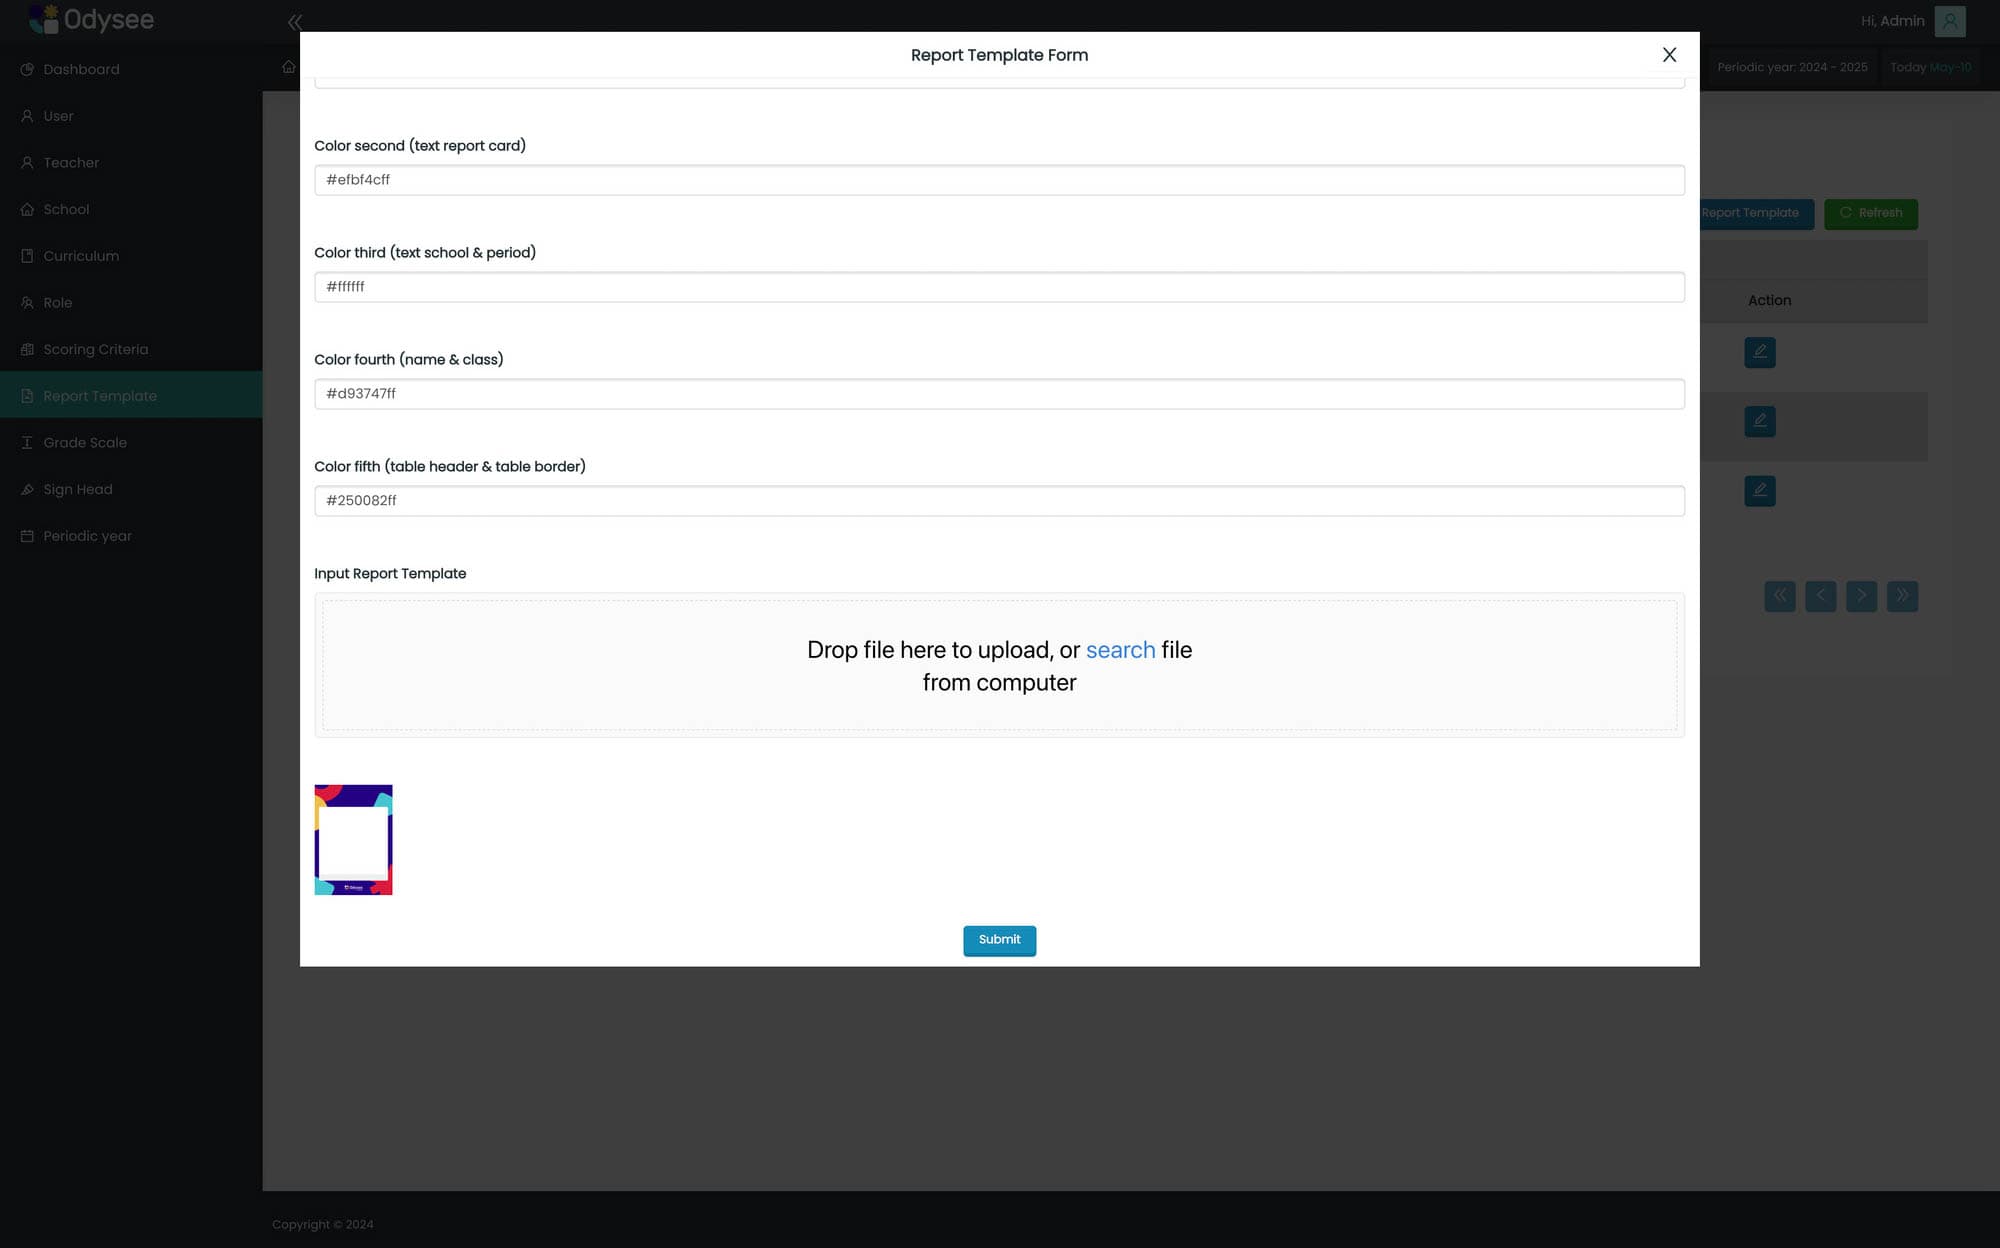Open the Dashboard section in sidebar

coord(81,69)
